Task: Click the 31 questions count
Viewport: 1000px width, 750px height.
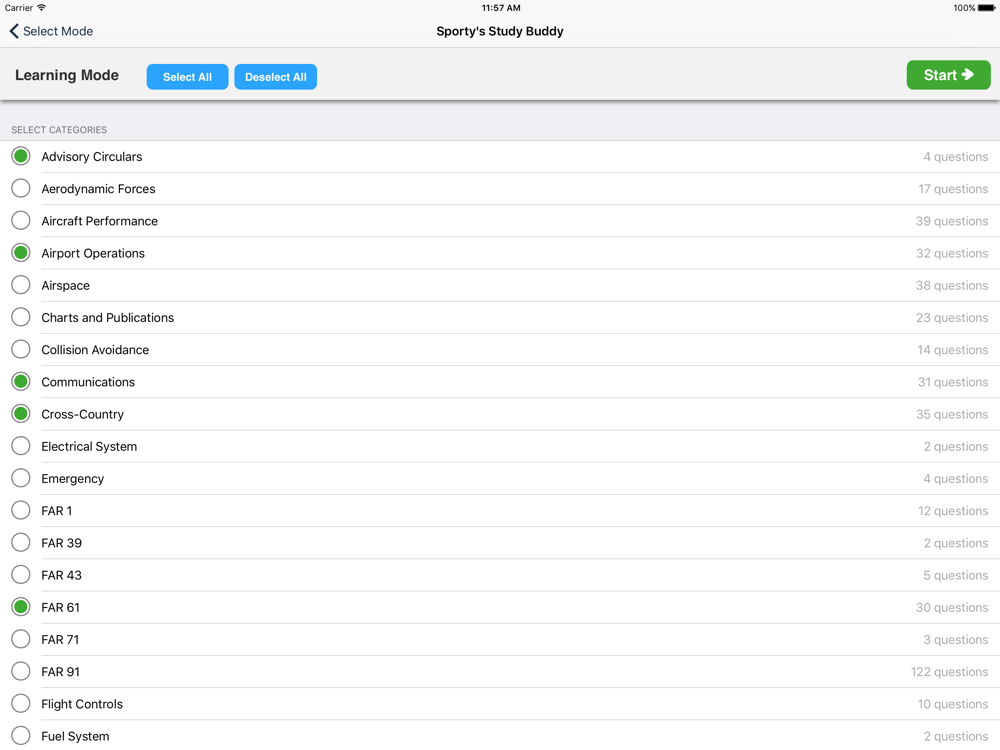Action: click(x=953, y=382)
